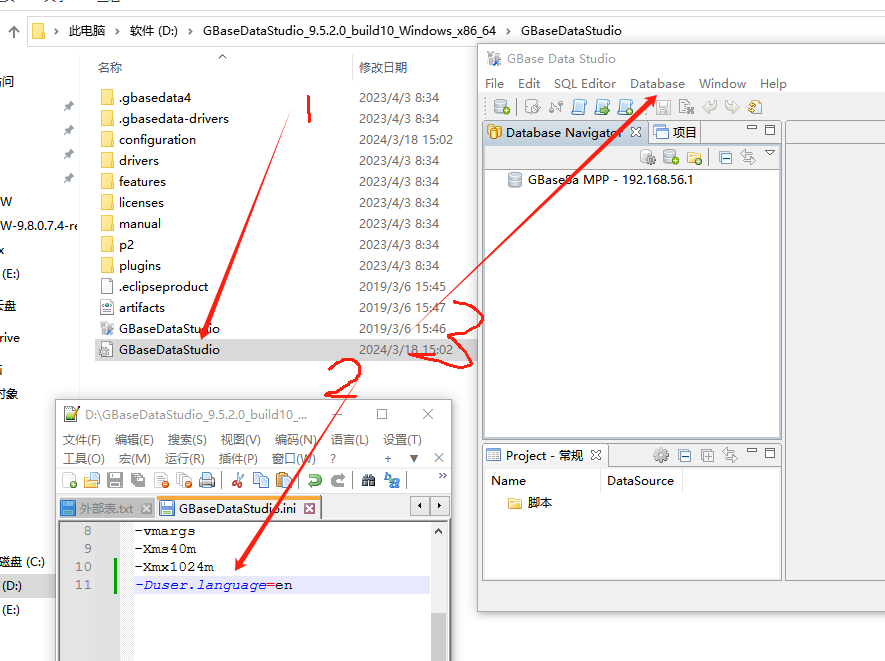Switch to the 项目 tab in GBase
This screenshot has width=885, height=661.
676,132
